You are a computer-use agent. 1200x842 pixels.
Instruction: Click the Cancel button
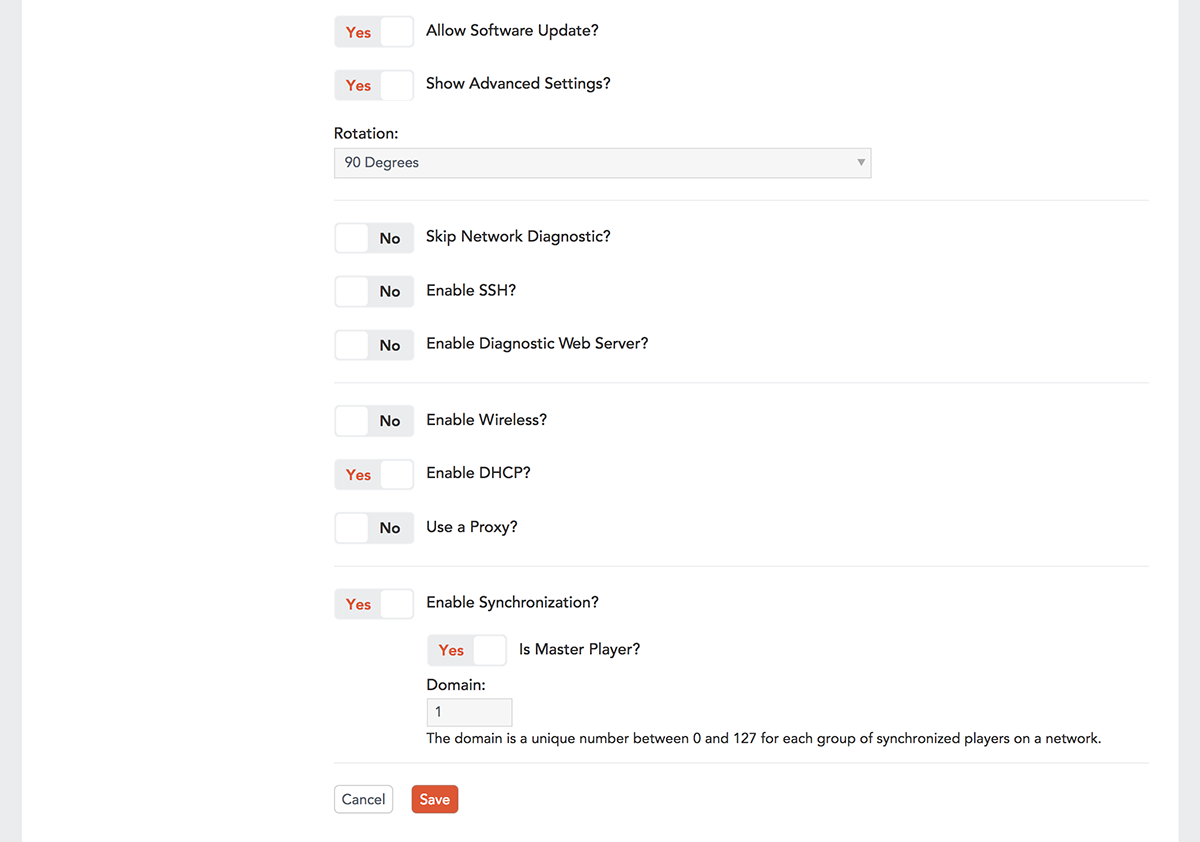pyautogui.click(x=363, y=799)
